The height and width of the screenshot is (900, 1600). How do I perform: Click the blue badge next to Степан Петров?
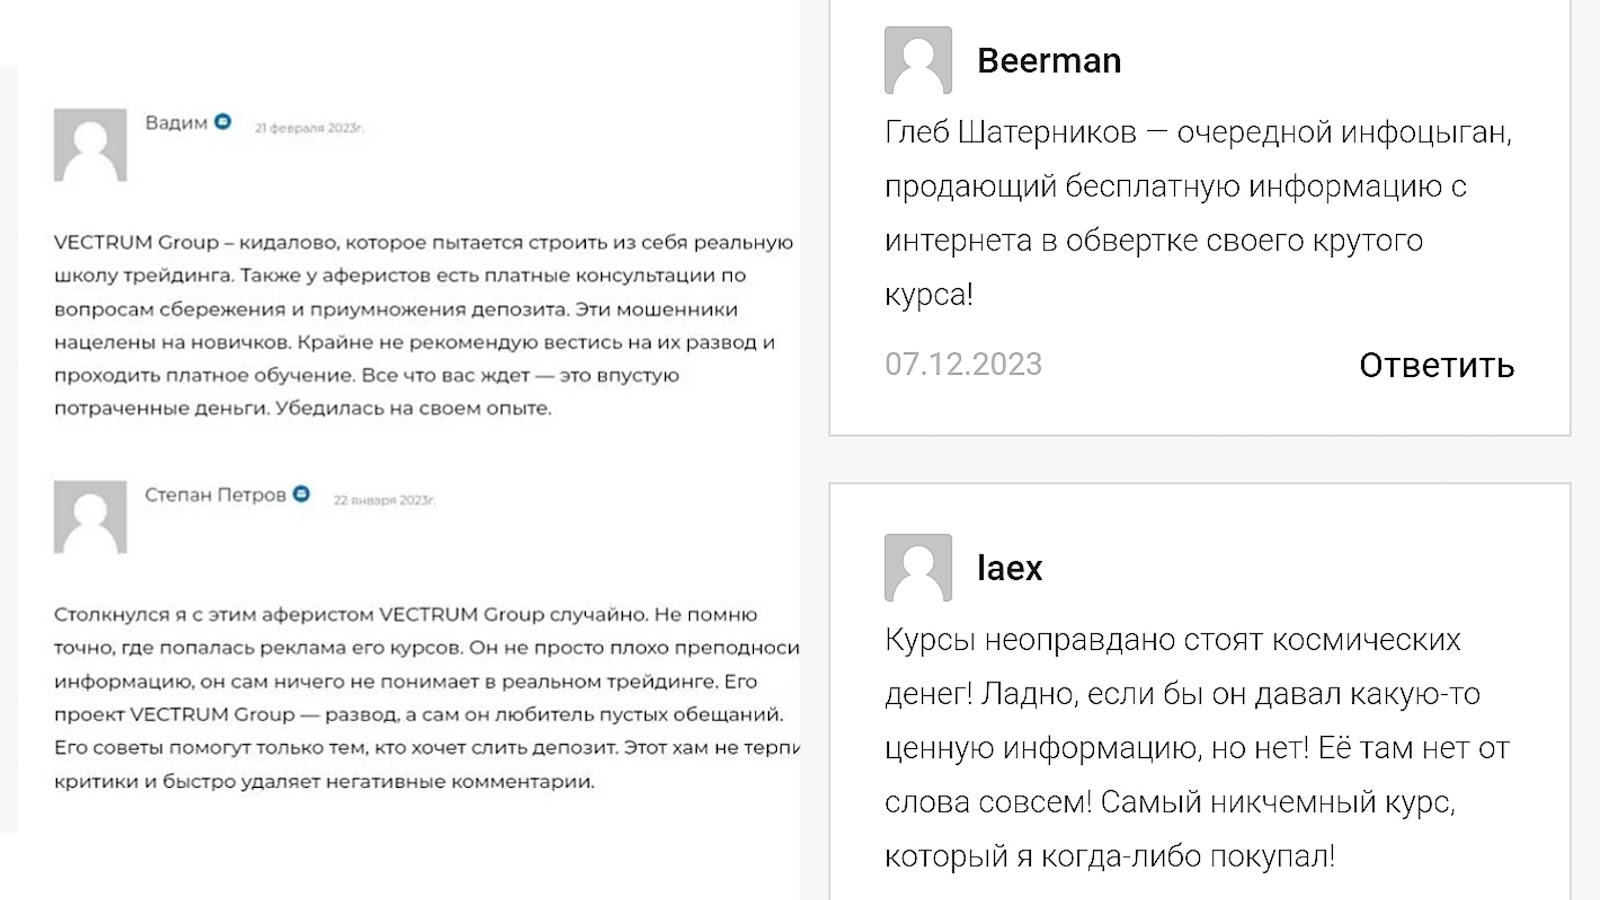coord(301,494)
